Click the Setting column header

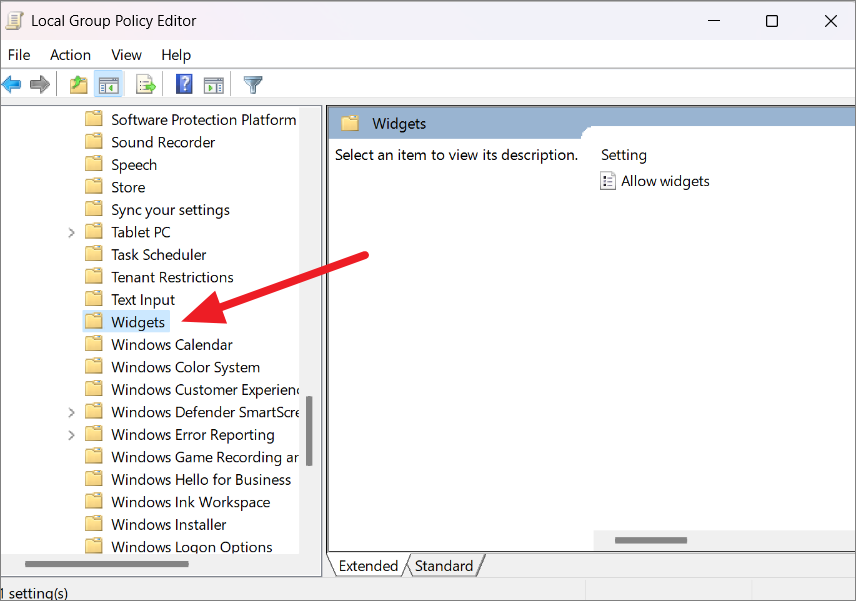623,155
